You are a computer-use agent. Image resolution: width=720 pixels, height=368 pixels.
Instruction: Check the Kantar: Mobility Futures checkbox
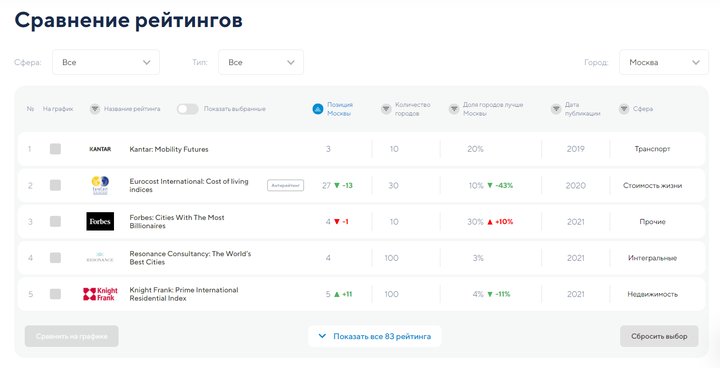point(55,149)
